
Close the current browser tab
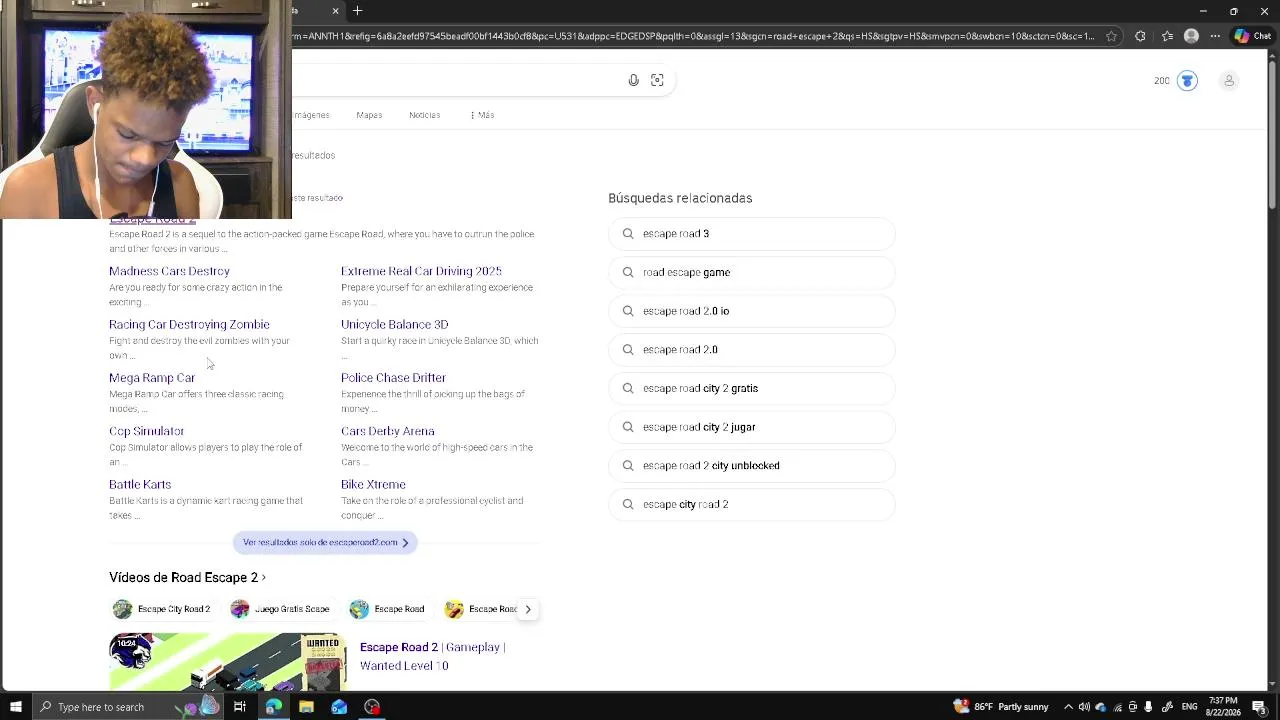(x=335, y=11)
